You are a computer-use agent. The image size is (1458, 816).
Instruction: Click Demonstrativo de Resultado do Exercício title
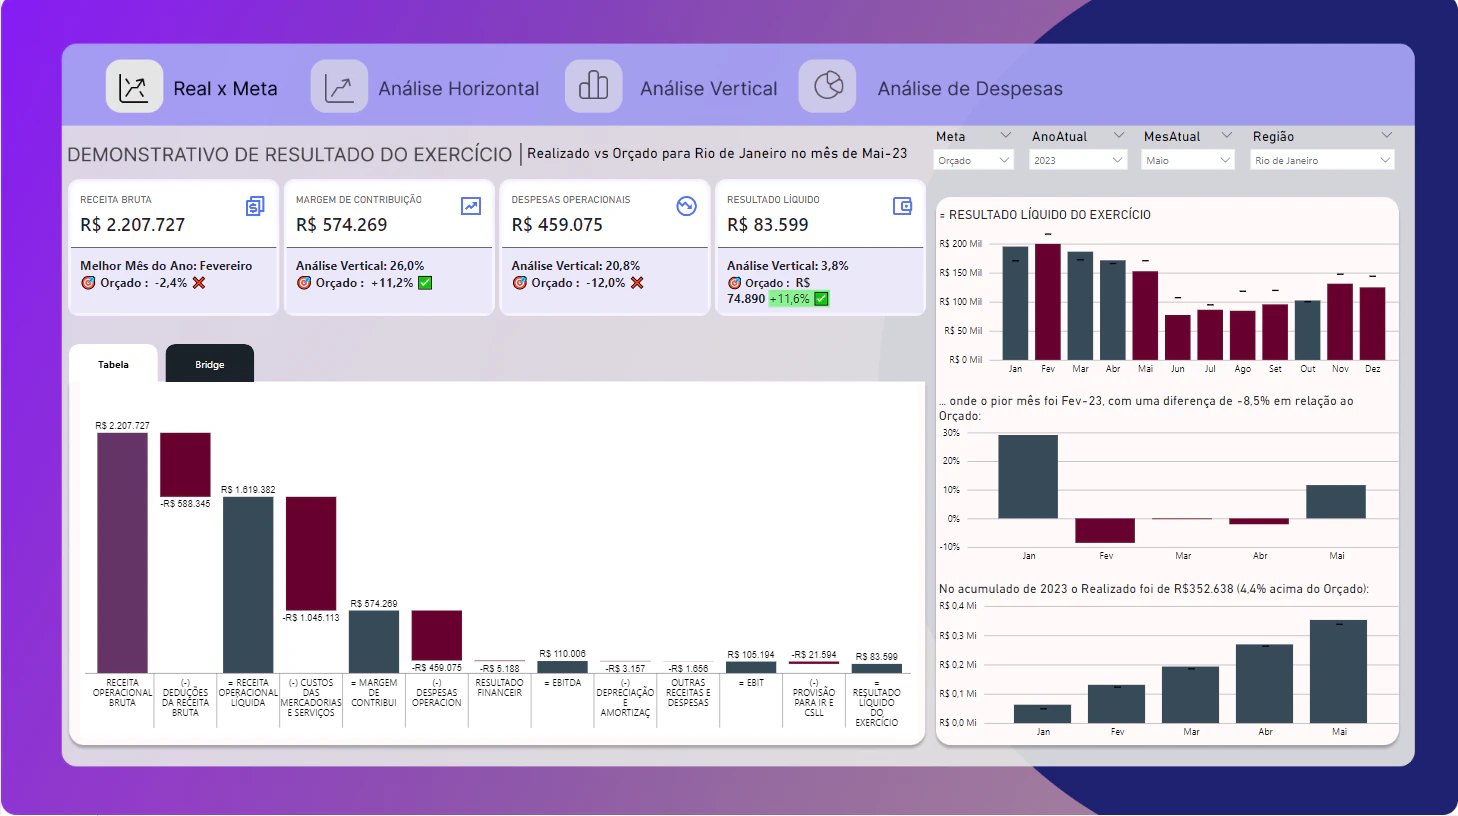tap(290, 154)
